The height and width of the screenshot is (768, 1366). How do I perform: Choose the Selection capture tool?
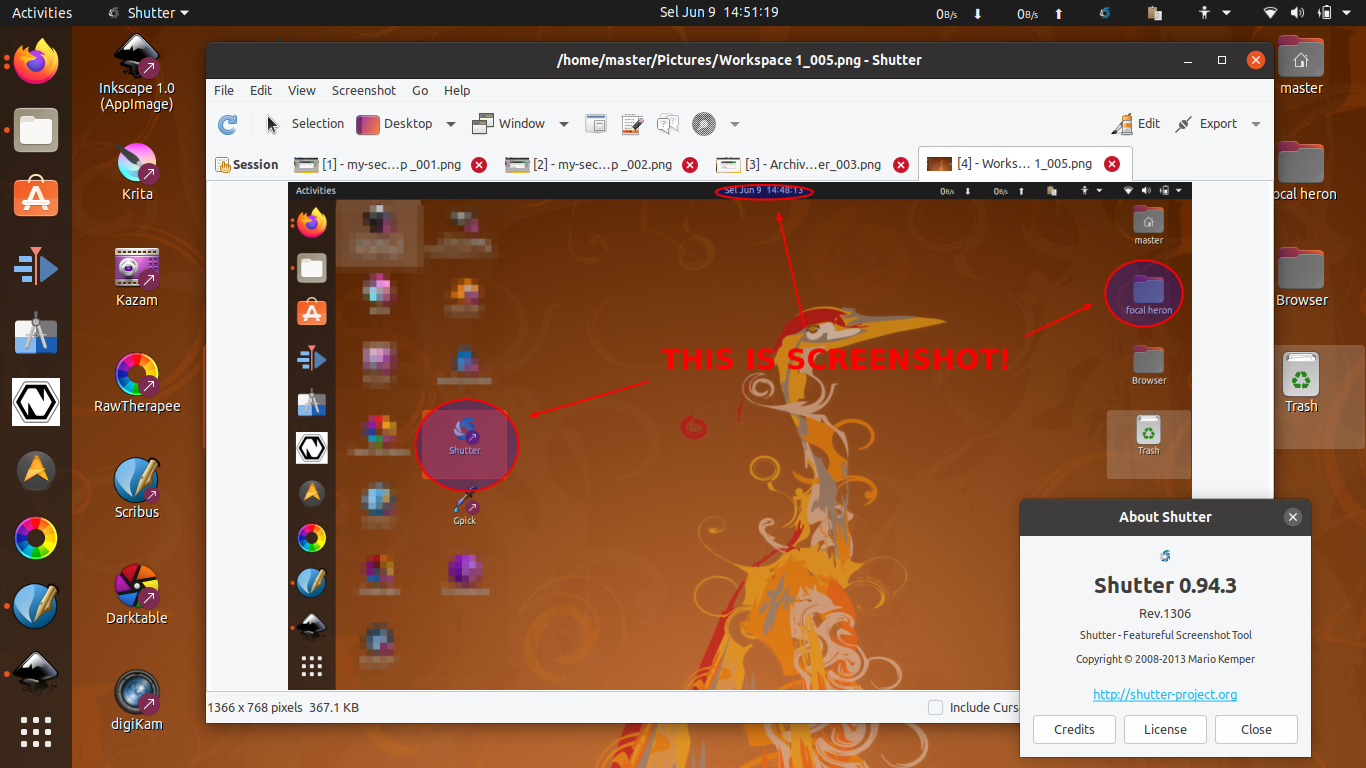pos(305,124)
